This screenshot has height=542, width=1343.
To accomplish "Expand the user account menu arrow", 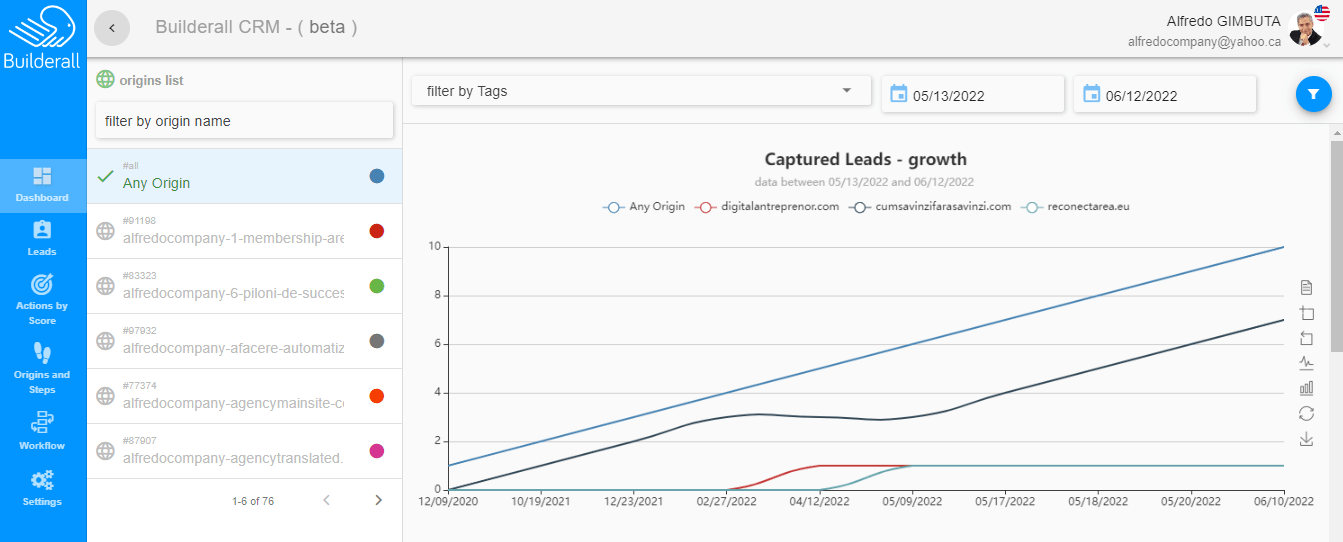I will point(1326,45).
